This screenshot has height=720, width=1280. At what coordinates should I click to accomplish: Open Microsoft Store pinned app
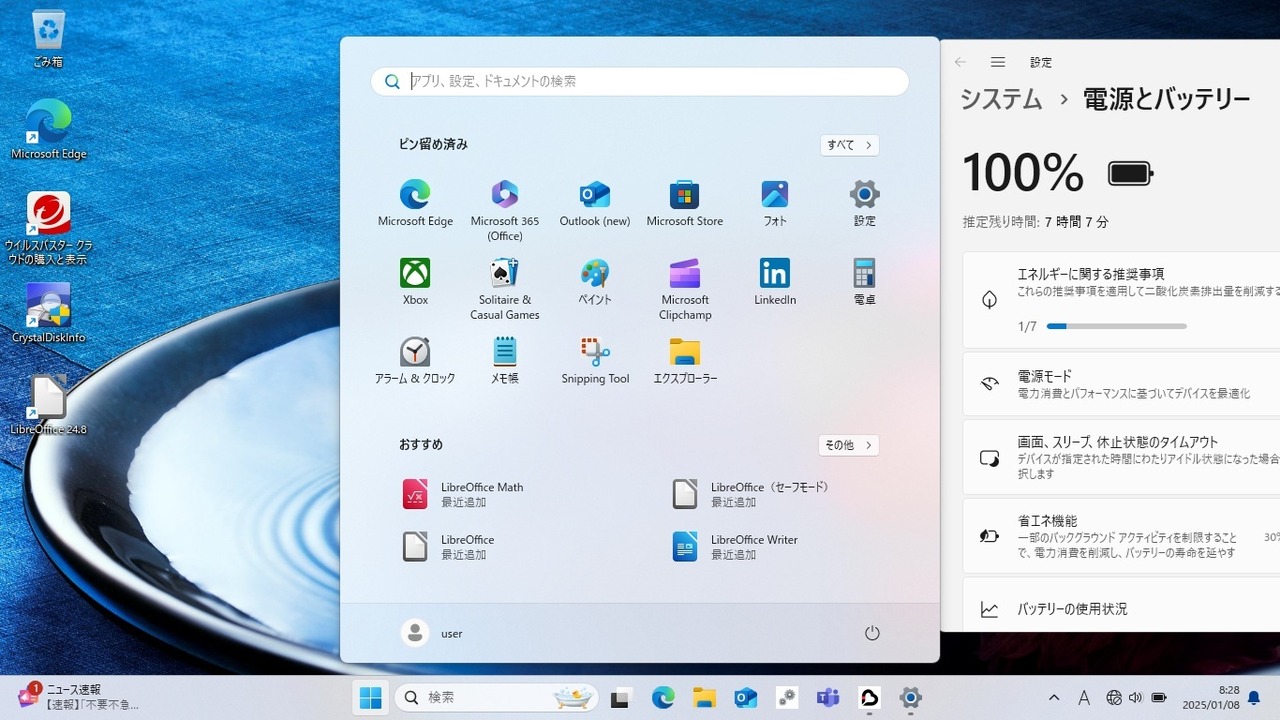pos(685,203)
